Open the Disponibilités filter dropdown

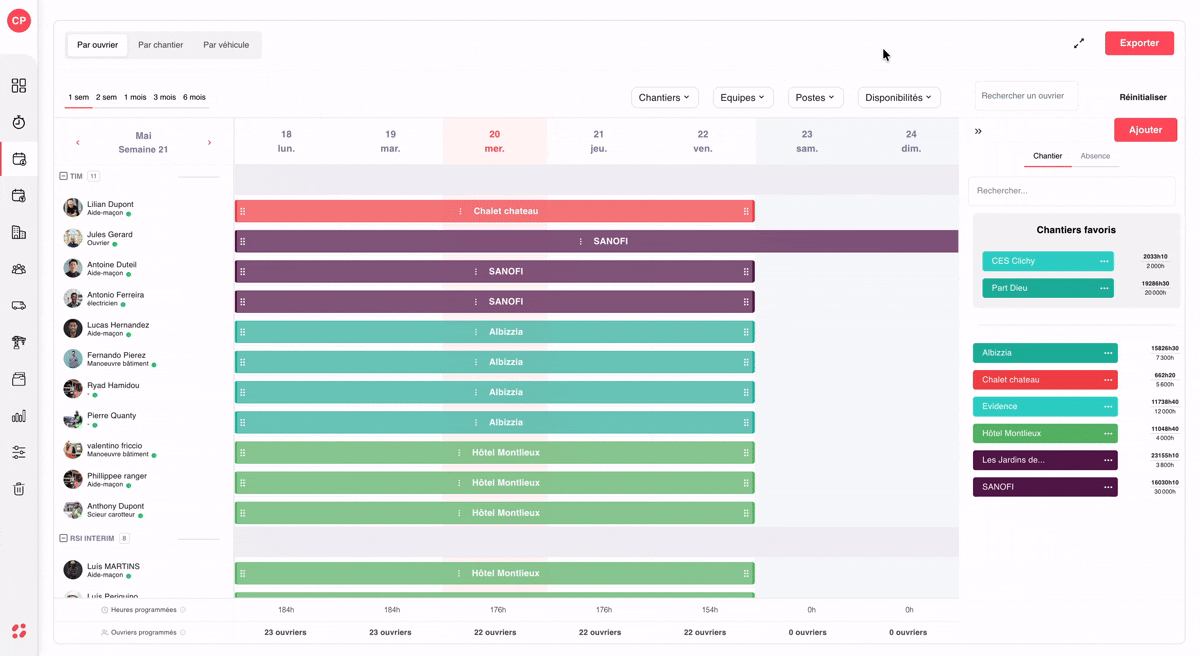(x=899, y=98)
